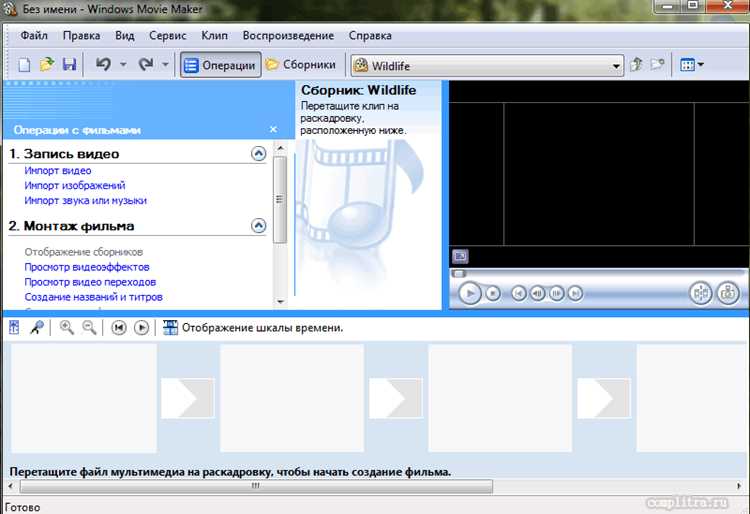Click the tasks pane scrollbar thumb

(280, 199)
